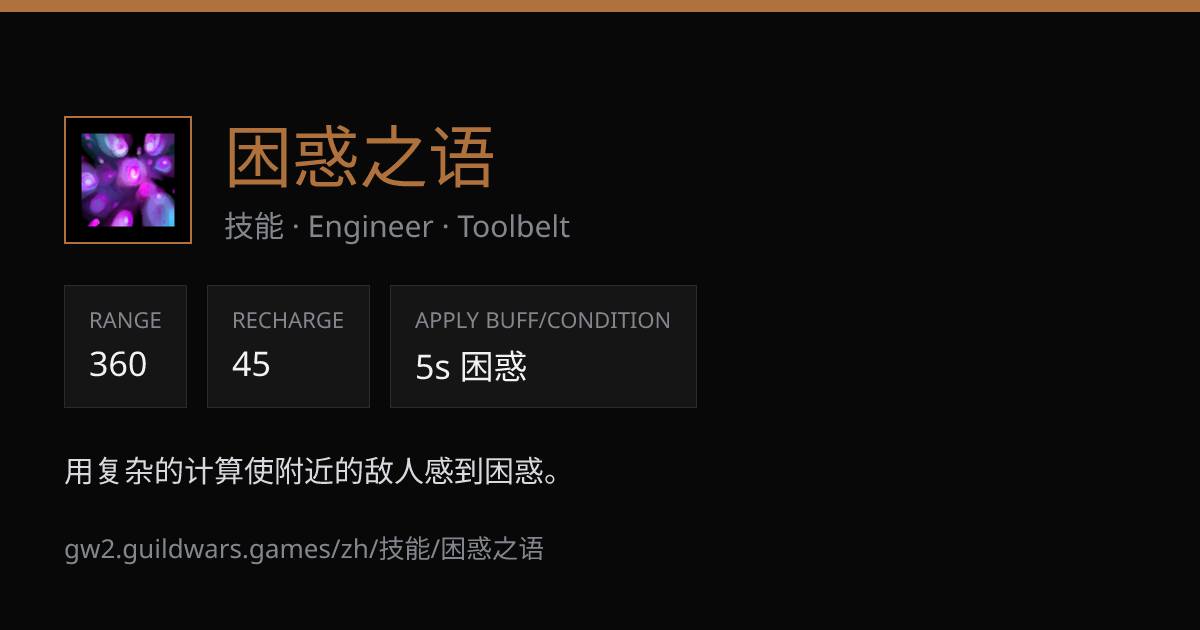Viewport: 1200px width, 630px height.
Task: Click the Toolbelt slot label
Action: (514, 227)
